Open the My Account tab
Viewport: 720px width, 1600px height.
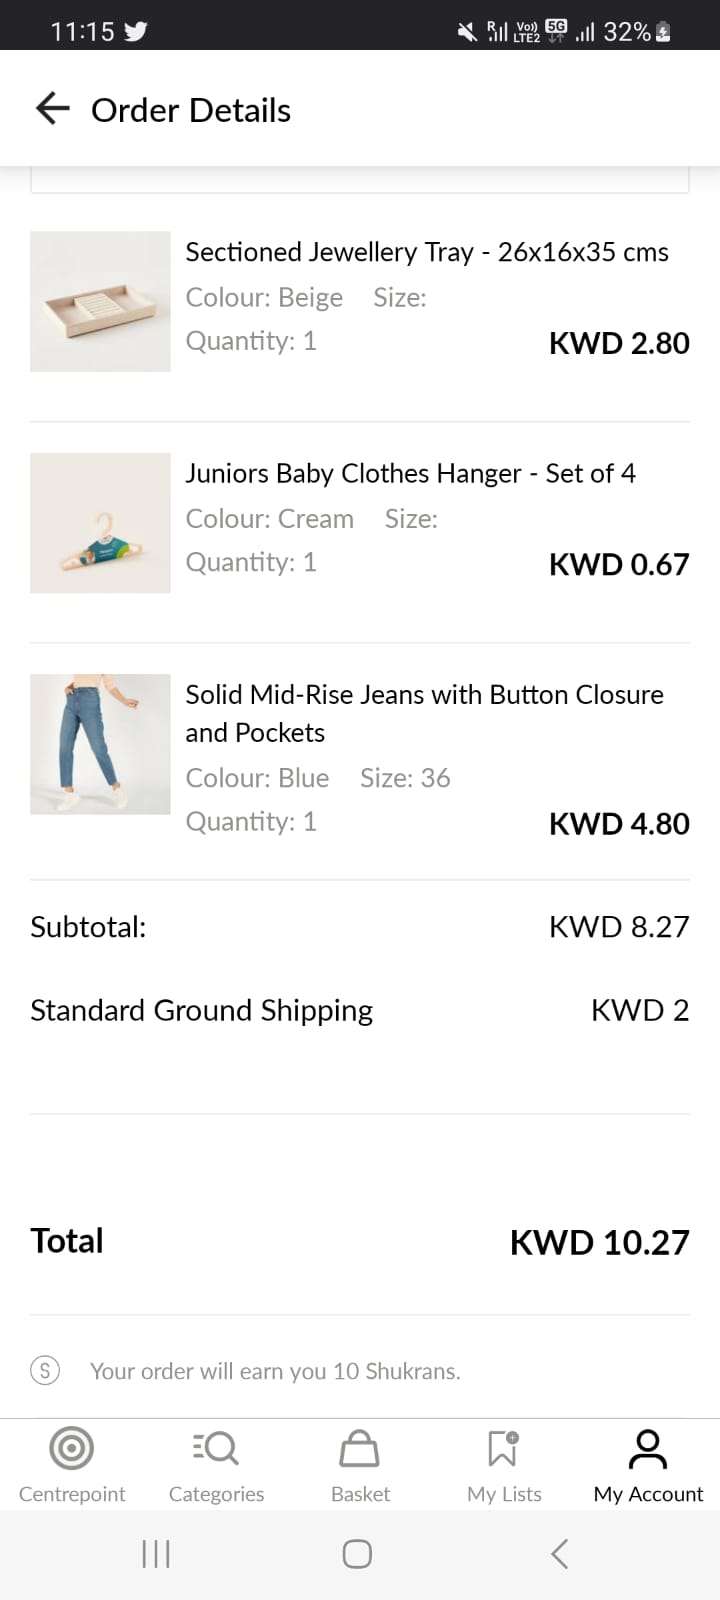point(648,1464)
